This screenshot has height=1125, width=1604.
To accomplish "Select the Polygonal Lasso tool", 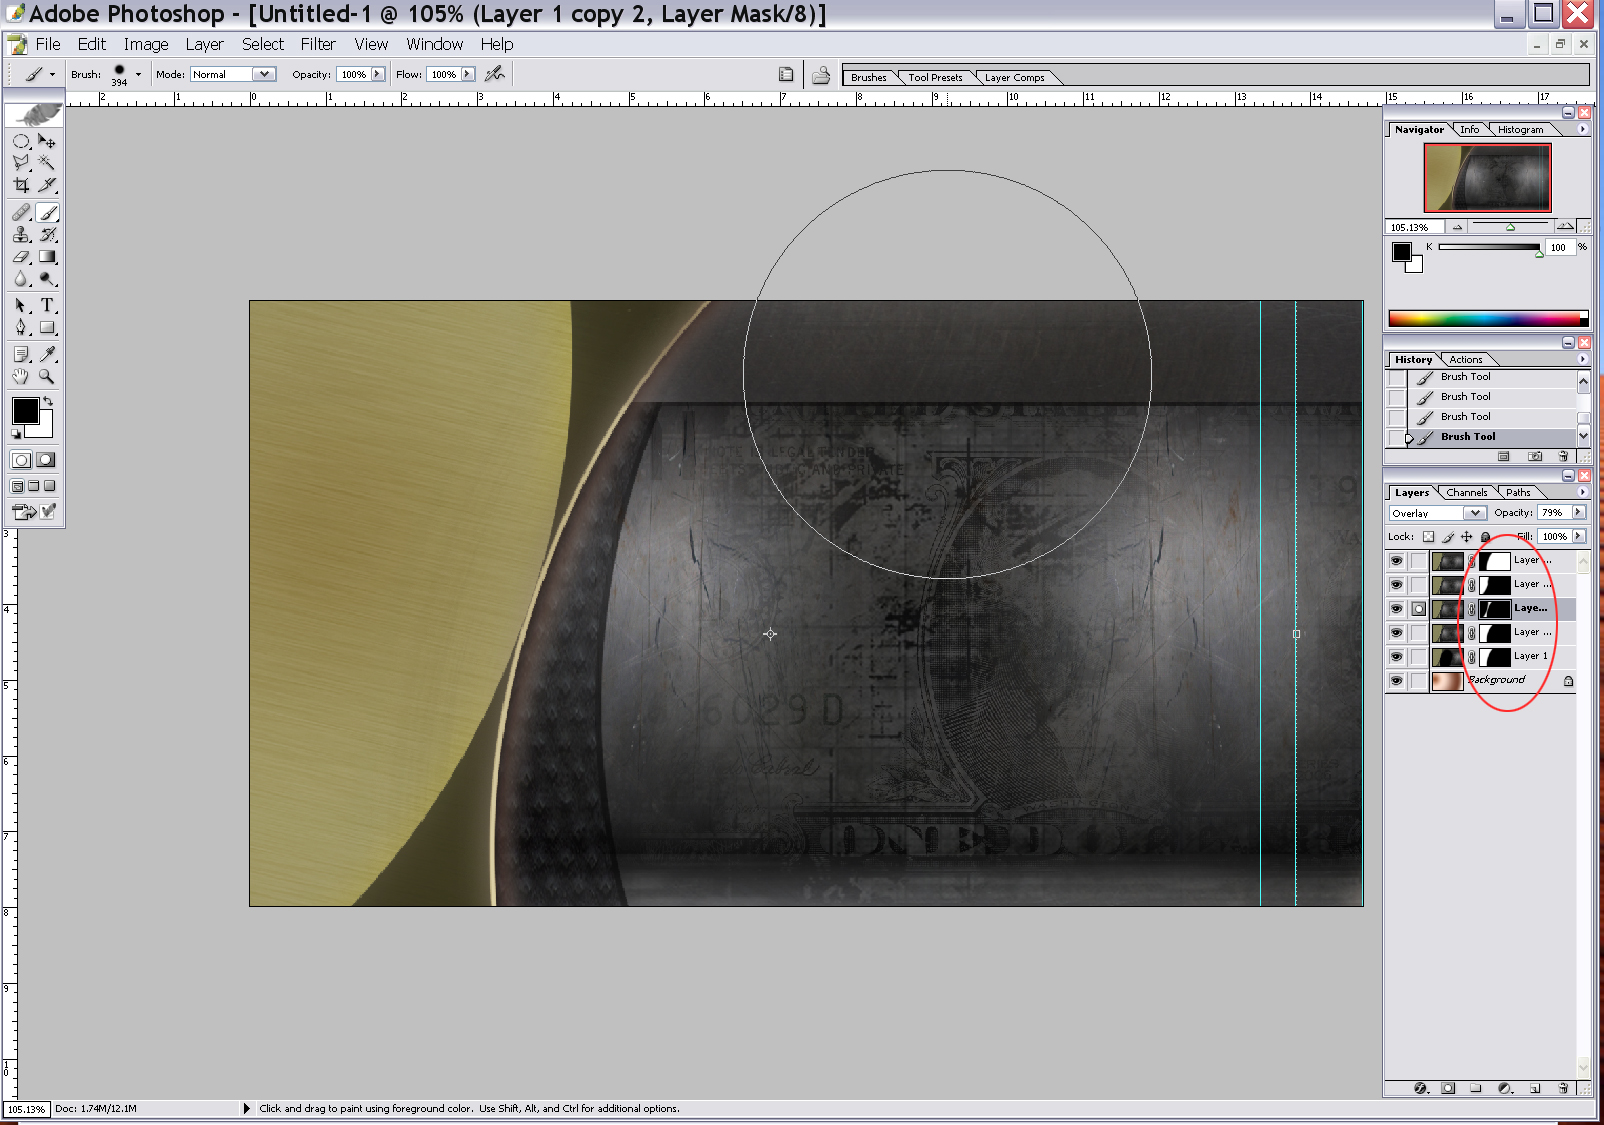I will [x=21, y=163].
